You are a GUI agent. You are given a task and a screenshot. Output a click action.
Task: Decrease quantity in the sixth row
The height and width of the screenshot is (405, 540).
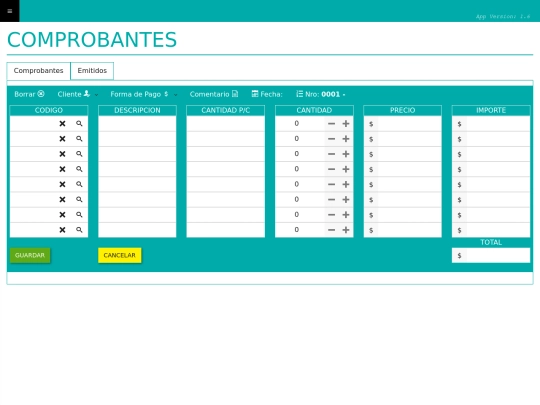[331, 199]
